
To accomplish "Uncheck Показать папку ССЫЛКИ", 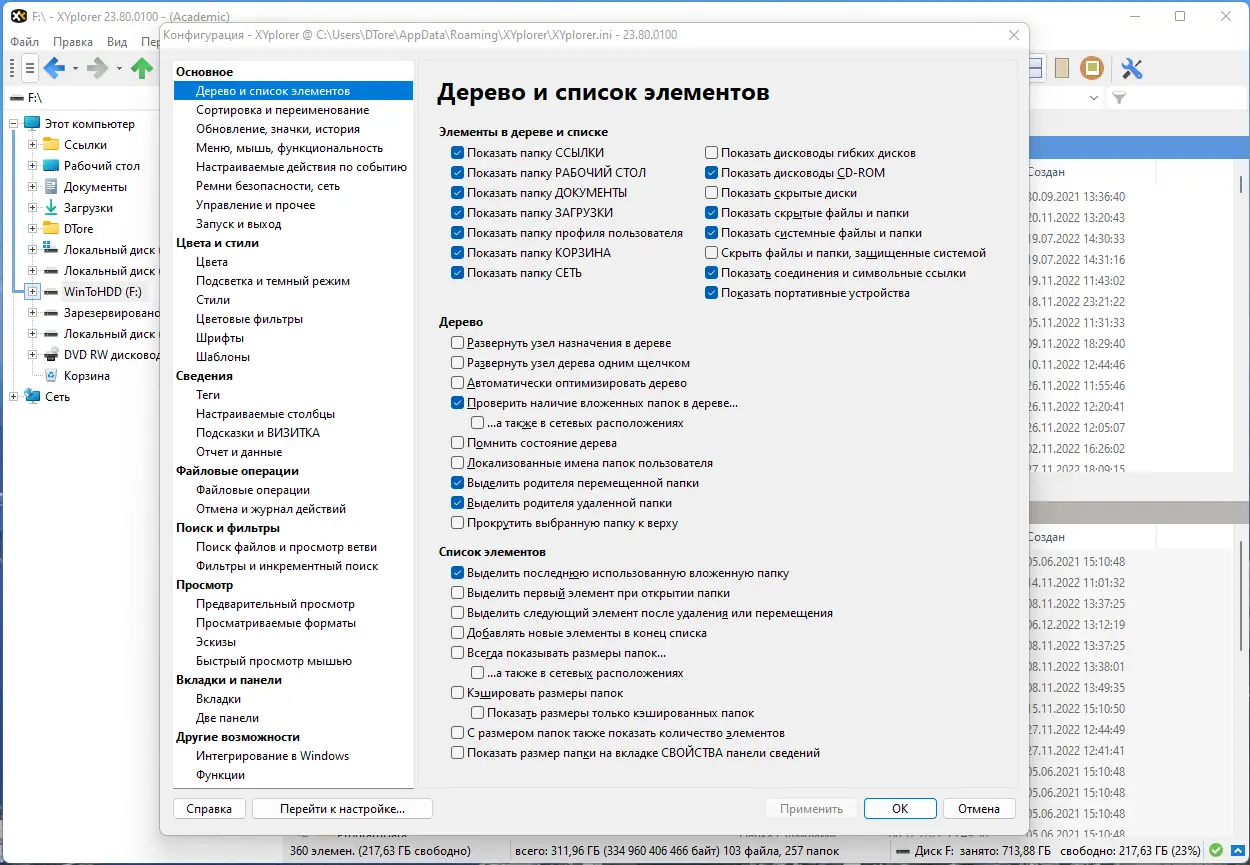I will [457, 153].
